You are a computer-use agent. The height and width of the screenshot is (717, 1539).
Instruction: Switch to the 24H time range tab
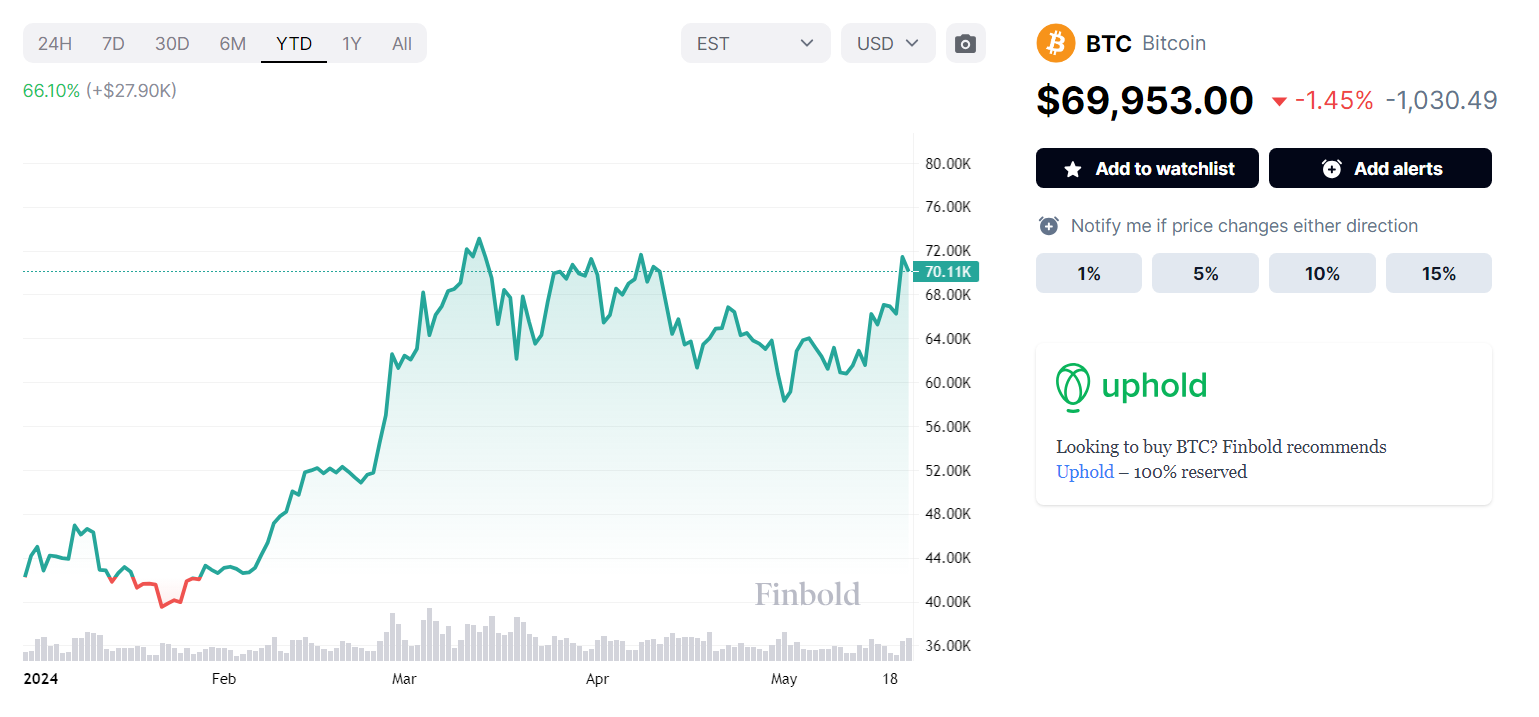pyautogui.click(x=55, y=44)
